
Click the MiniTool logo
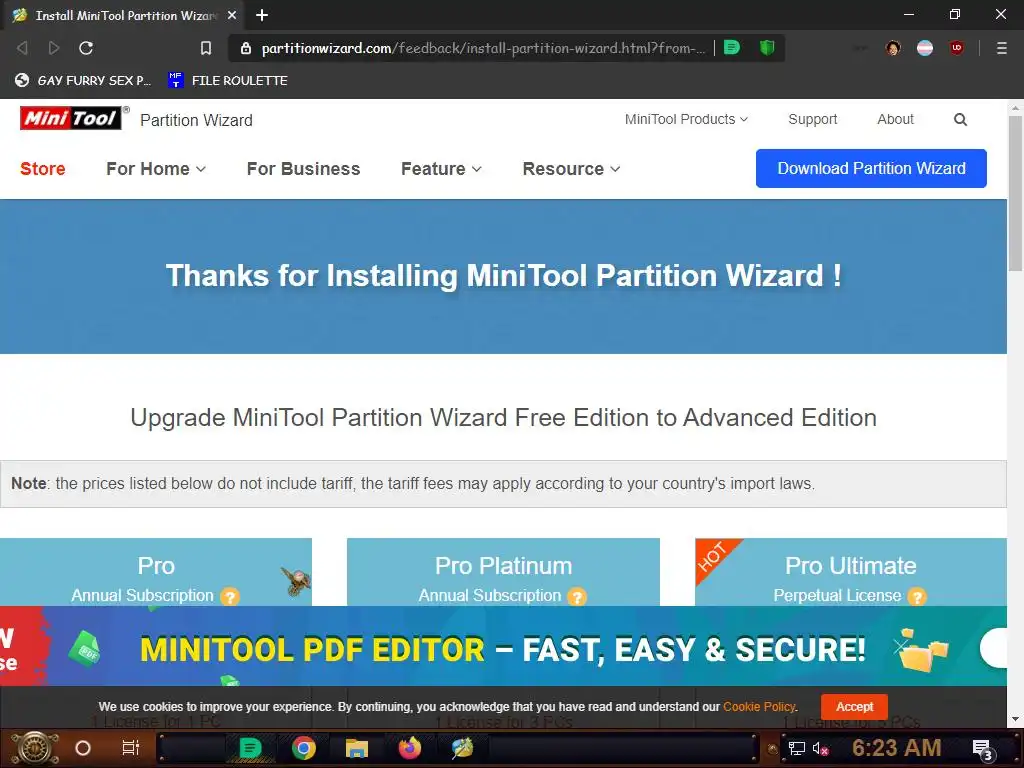tap(71, 118)
